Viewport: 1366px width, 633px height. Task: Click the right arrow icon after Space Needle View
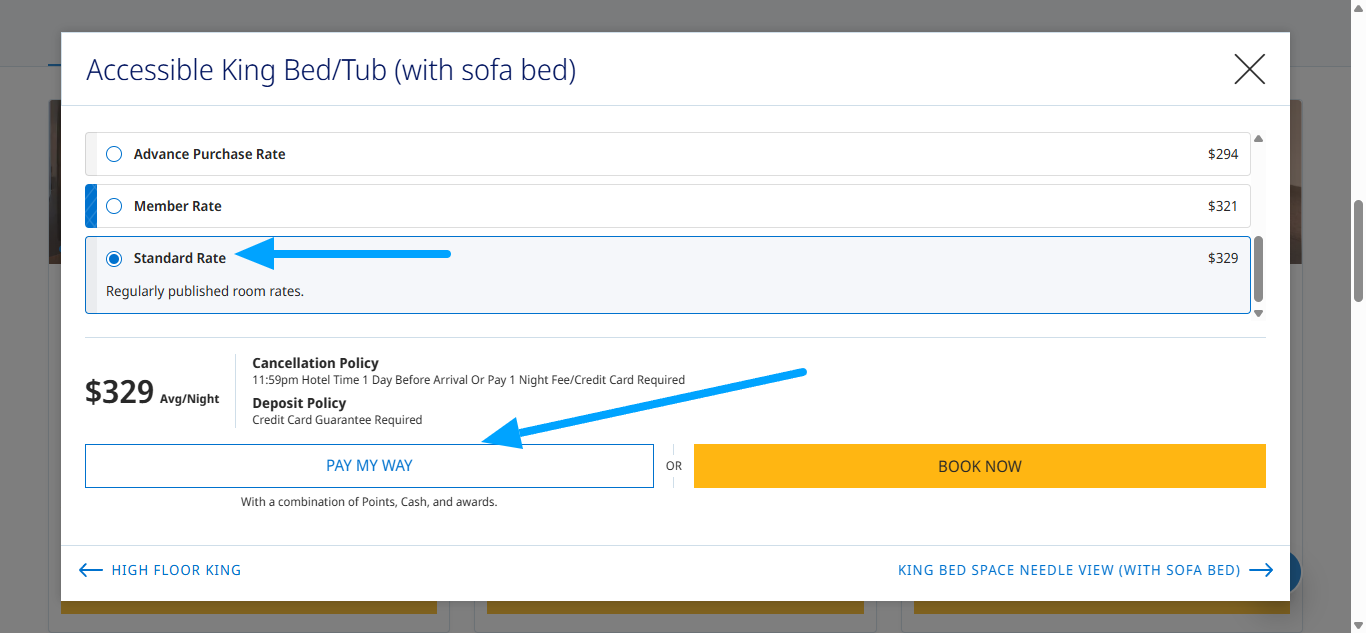(x=1262, y=570)
